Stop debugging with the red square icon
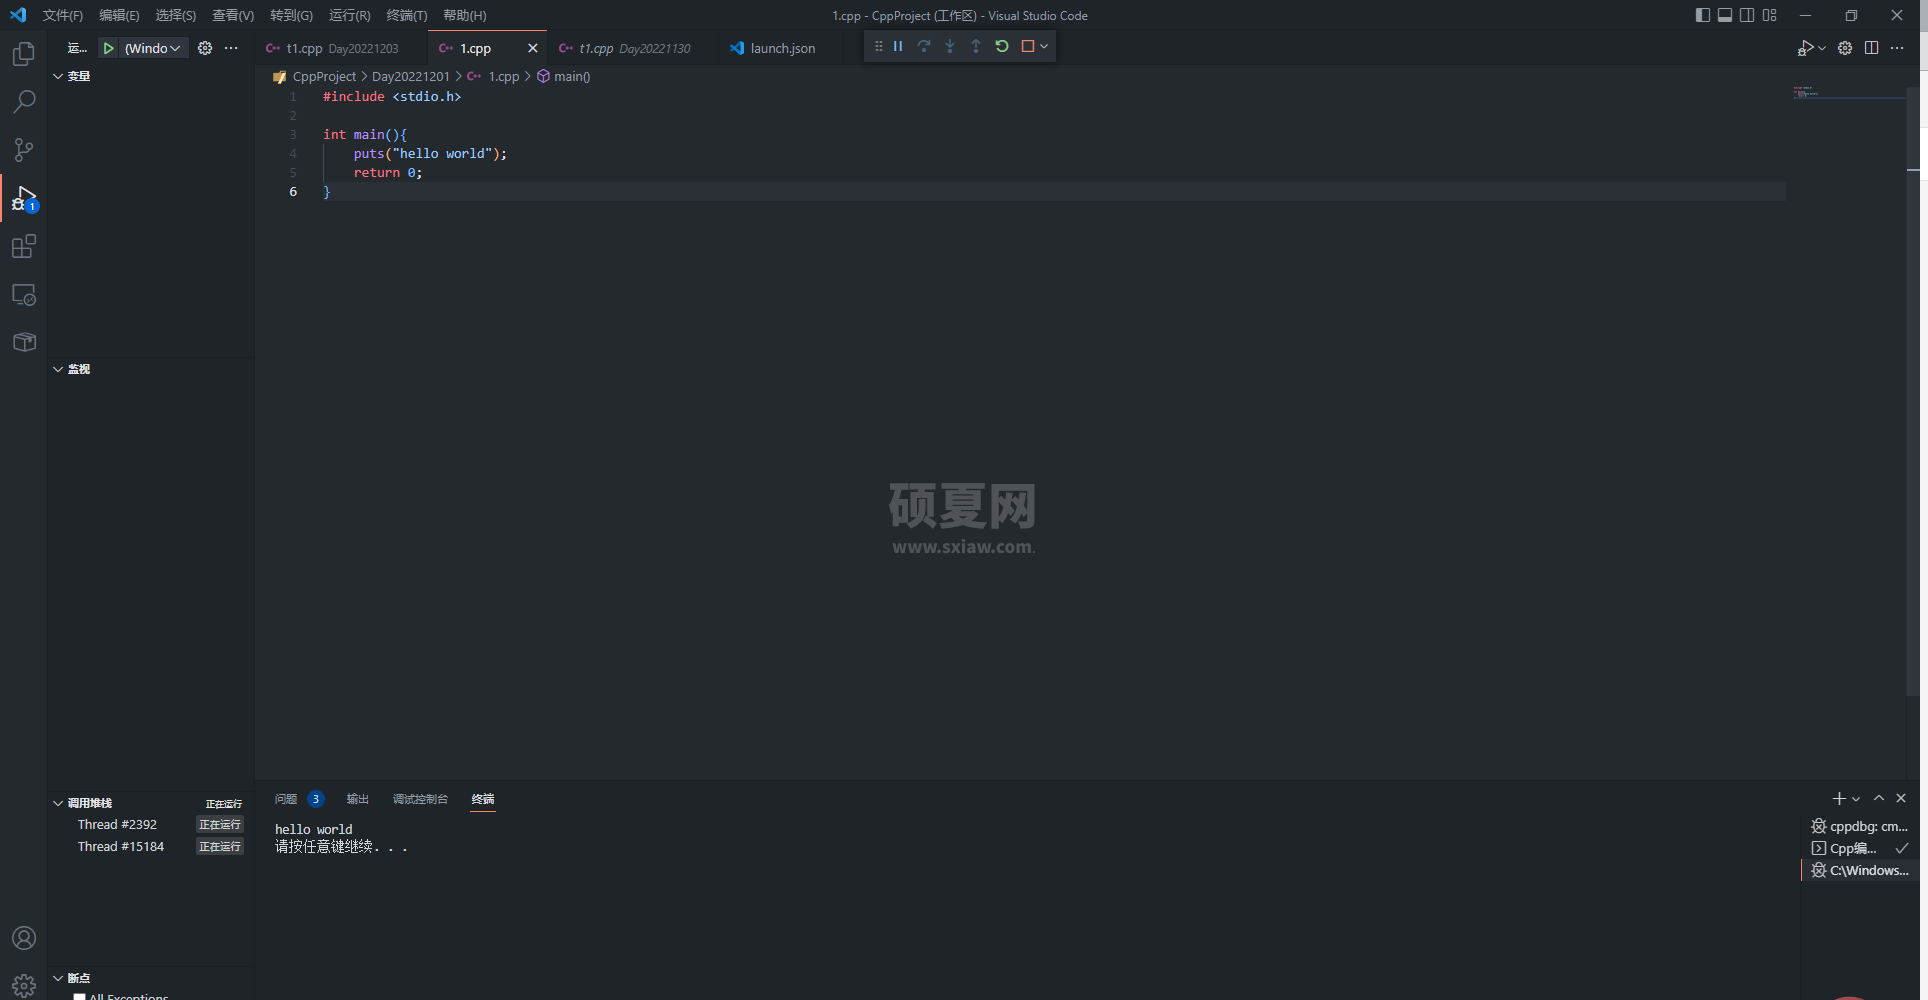This screenshot has width=1928, height=1000. 1027,46
